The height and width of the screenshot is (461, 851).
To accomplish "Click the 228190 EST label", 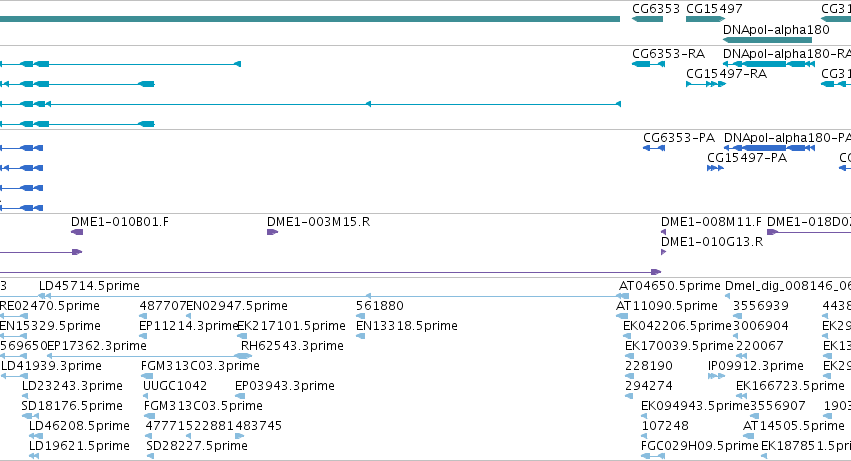I will point(649,366).
